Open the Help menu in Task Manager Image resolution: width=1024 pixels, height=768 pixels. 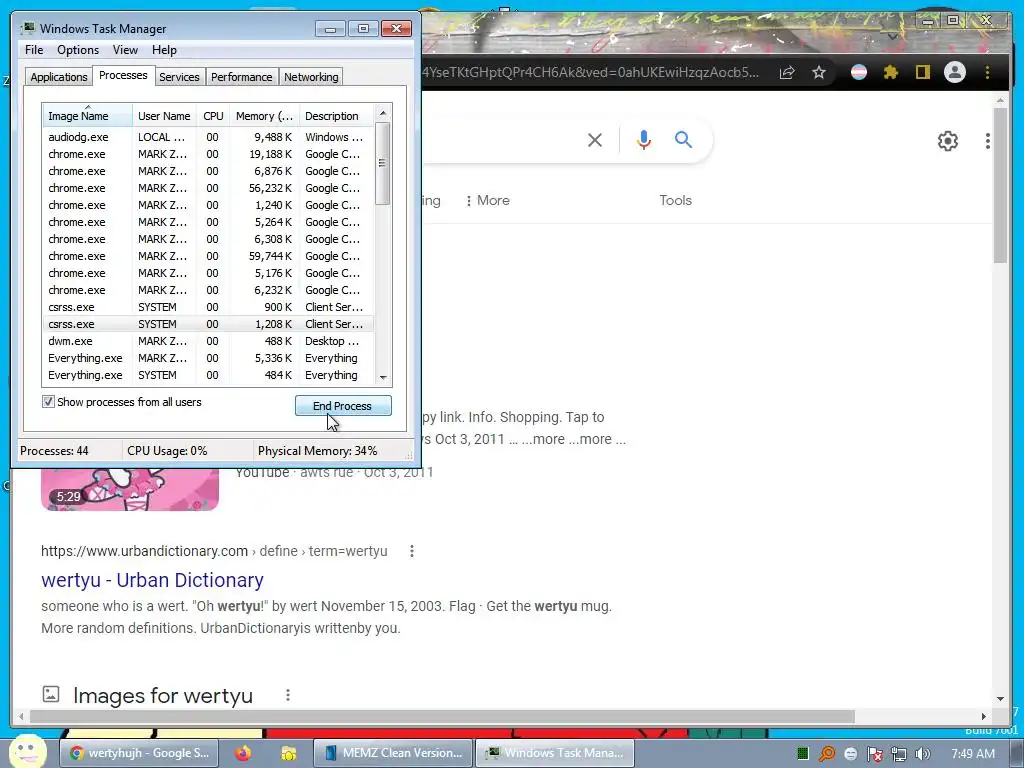[x=164, y=50]
